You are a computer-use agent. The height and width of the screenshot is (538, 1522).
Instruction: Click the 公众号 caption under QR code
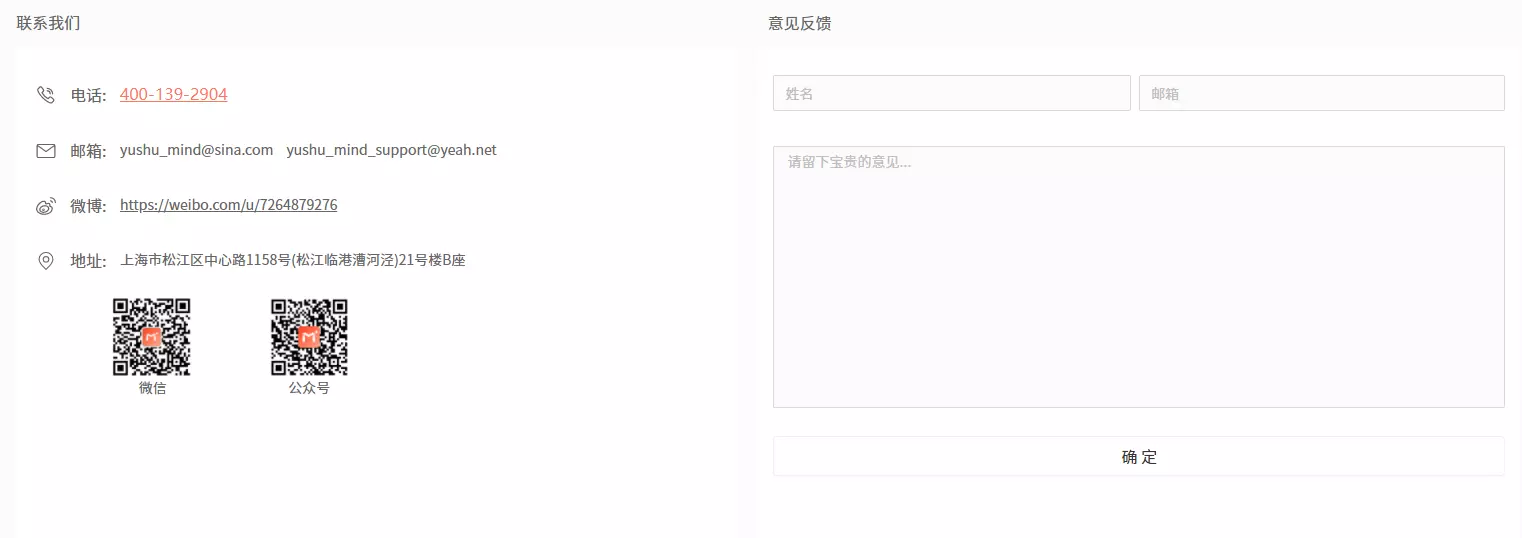[x=309, y=388]
